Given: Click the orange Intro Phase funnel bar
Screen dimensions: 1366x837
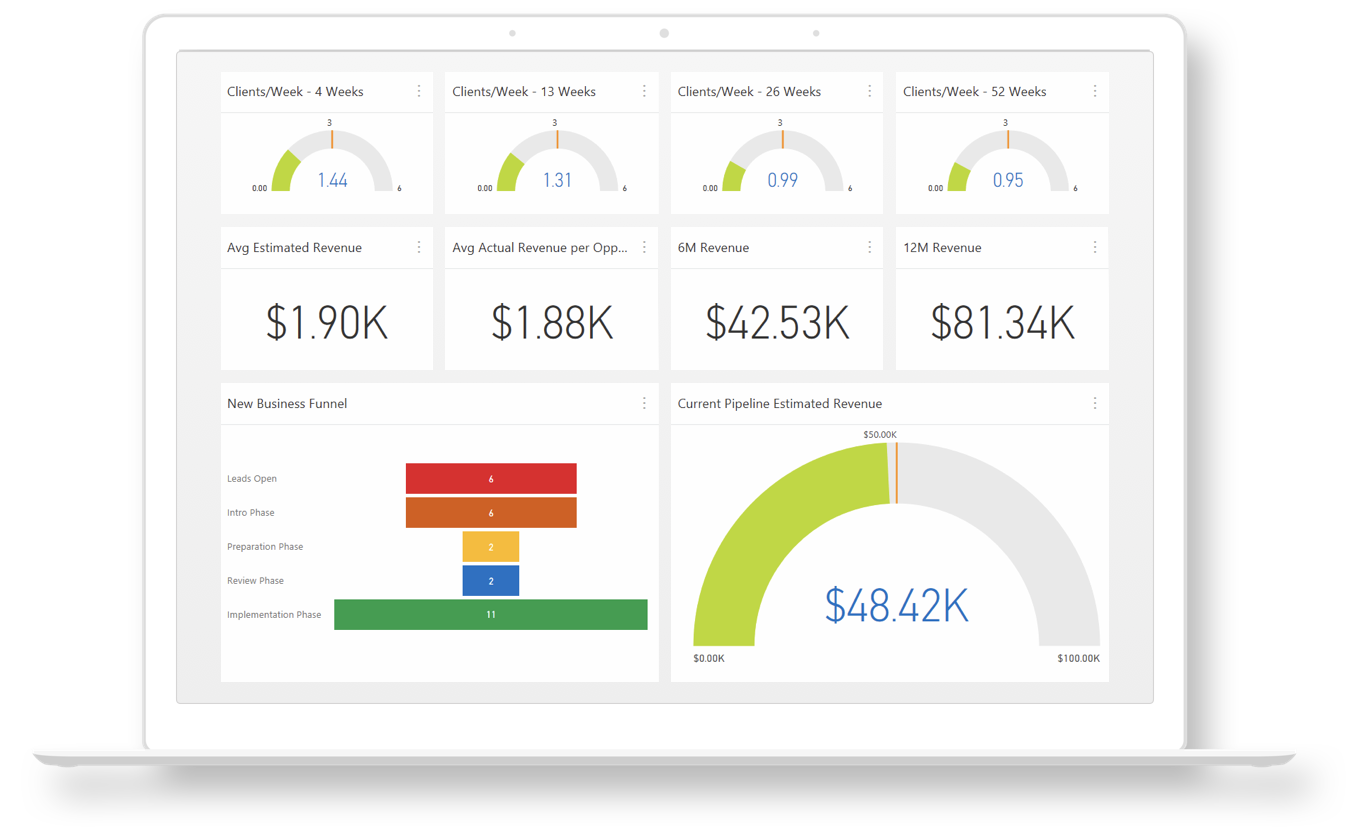Looking at the screenshot, I should click(491, 513).
